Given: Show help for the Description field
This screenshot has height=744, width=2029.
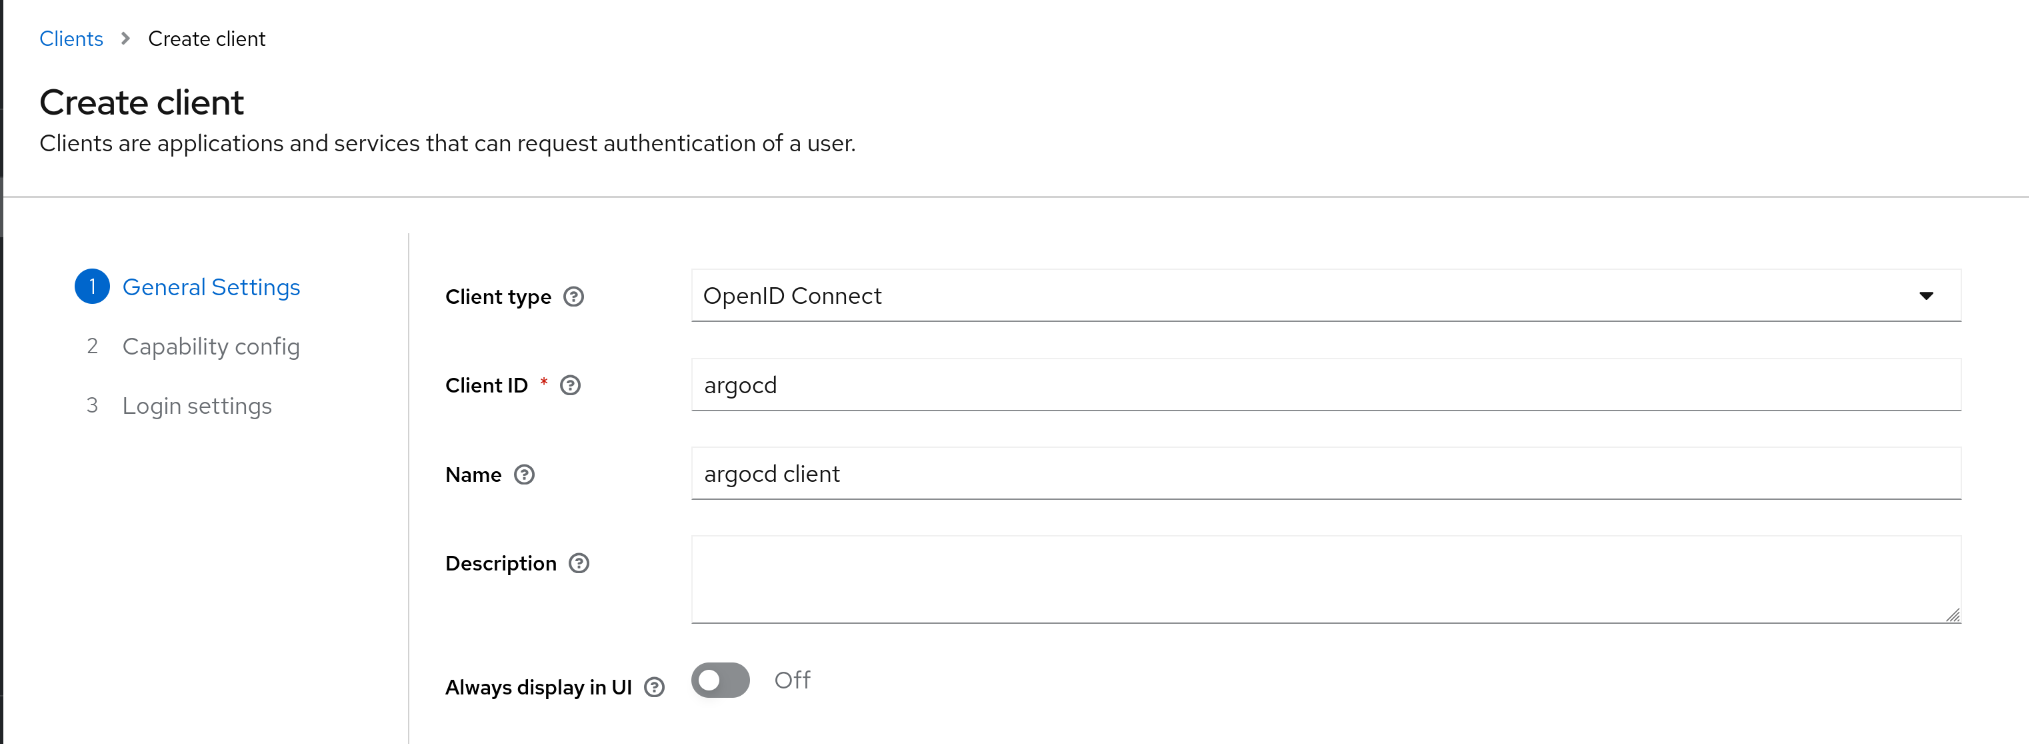Looking at the screenshot, I should click(579, 564).
